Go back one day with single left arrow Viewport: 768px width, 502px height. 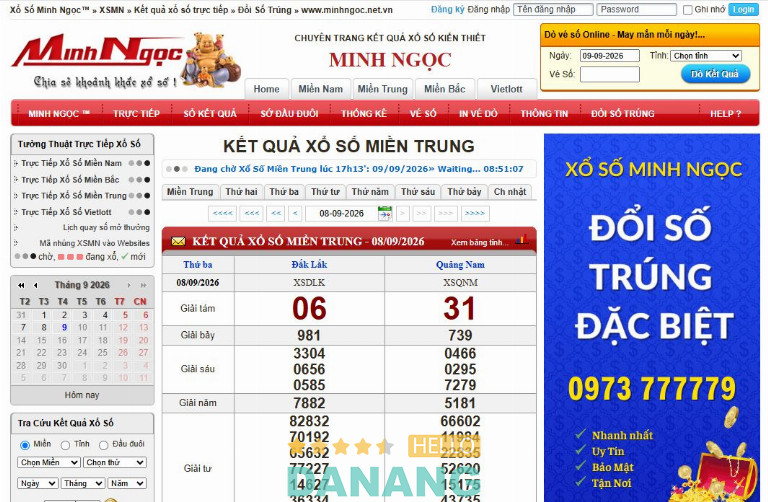point(295,214)
